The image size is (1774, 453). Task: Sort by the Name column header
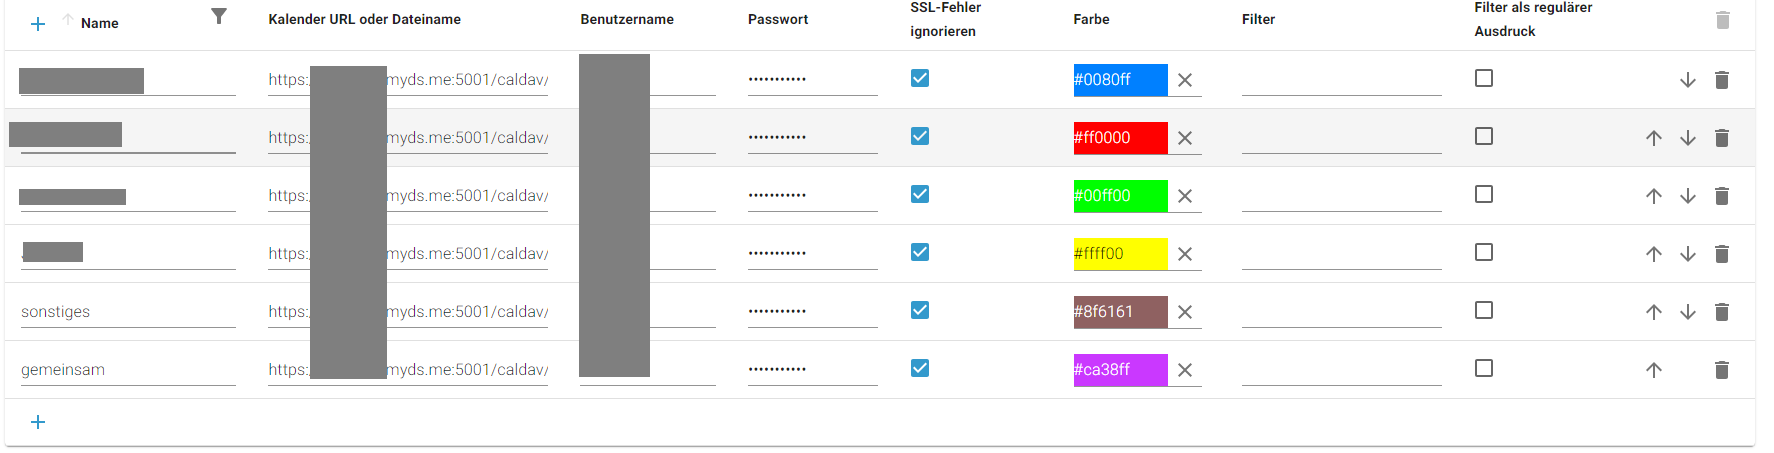point(100,23)
